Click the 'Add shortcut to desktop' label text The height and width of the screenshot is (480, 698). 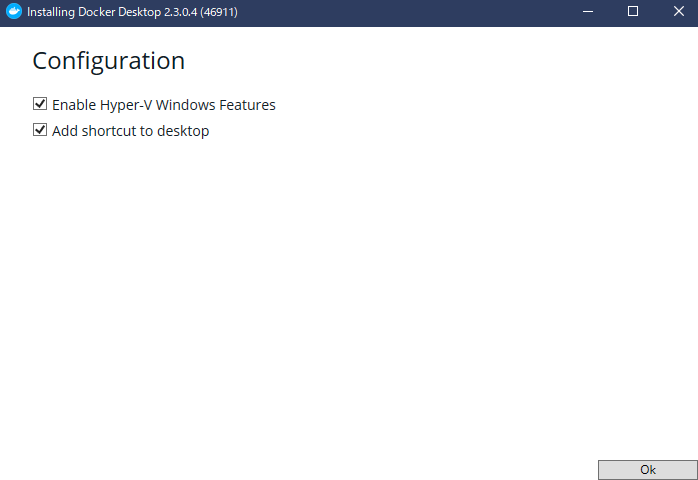[x=130, y=131]
